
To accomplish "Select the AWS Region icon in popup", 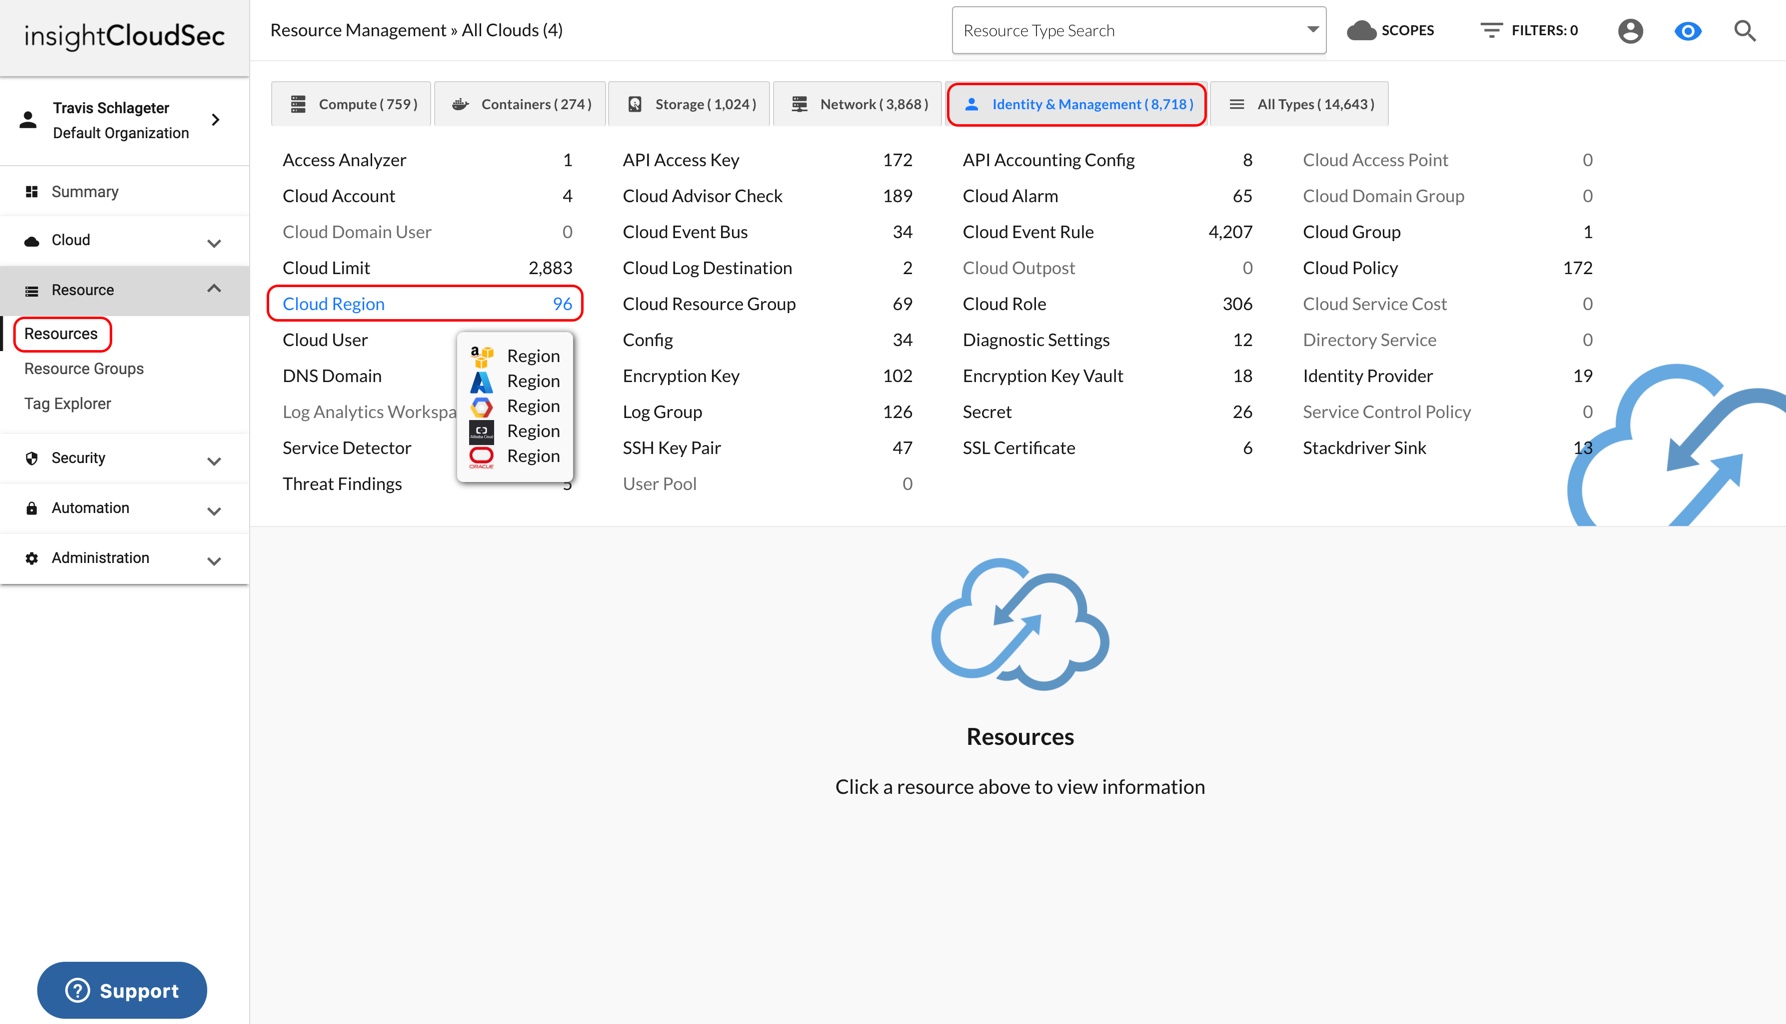I will [482, 356].
